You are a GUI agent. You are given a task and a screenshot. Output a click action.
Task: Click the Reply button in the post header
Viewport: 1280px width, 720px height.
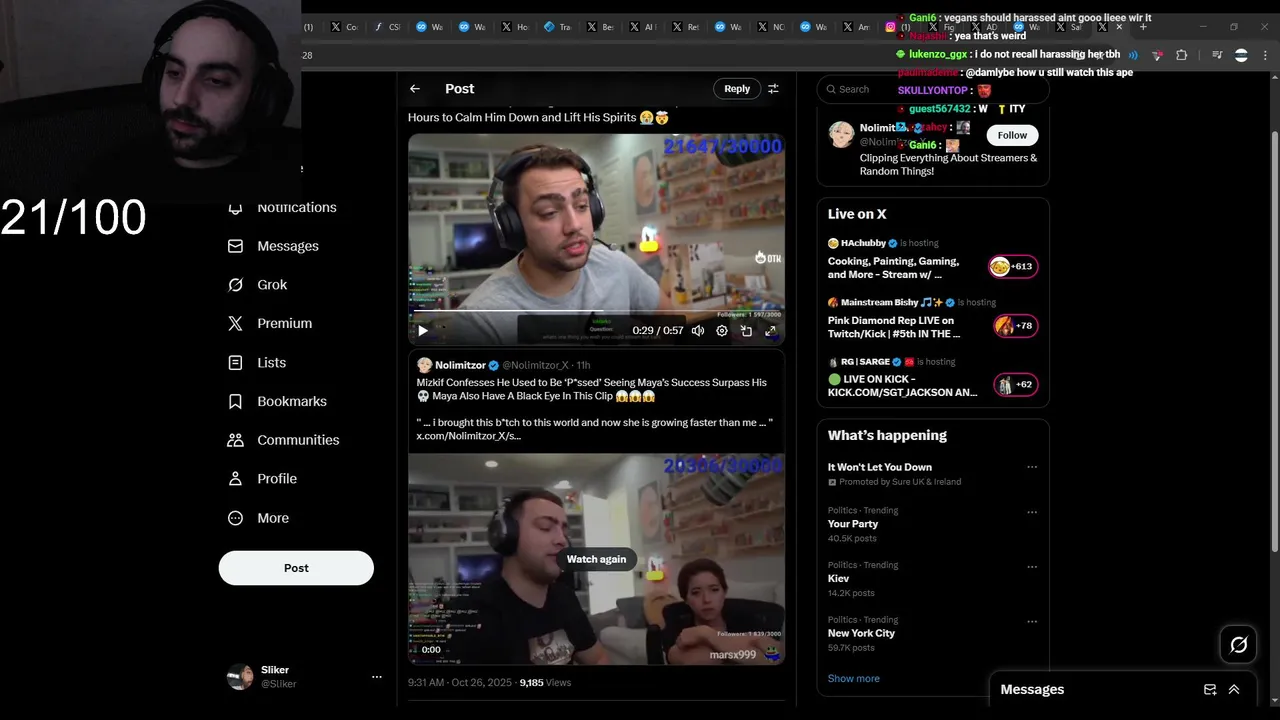(737, 89)
